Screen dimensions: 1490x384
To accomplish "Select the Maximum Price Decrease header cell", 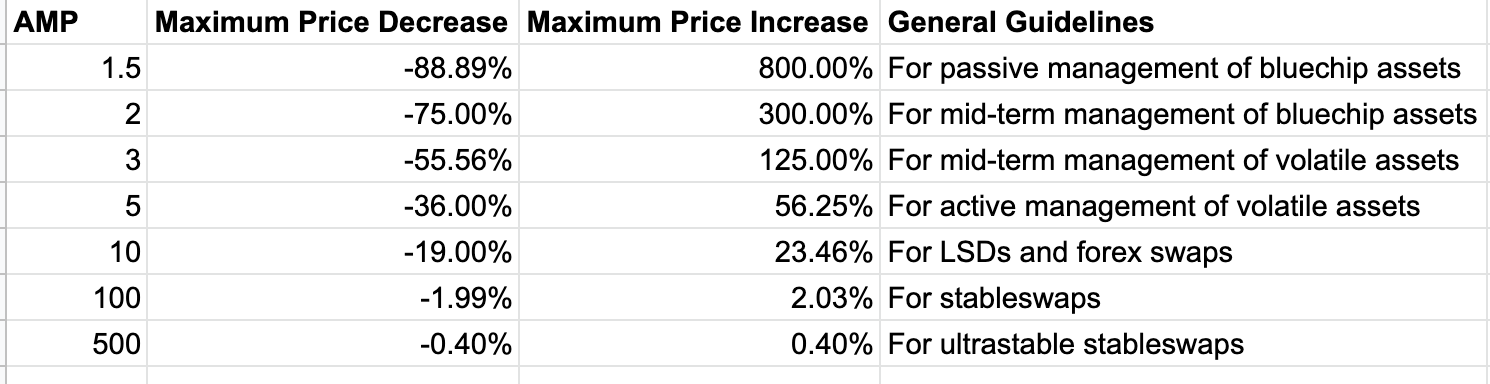I will (333, 22).
